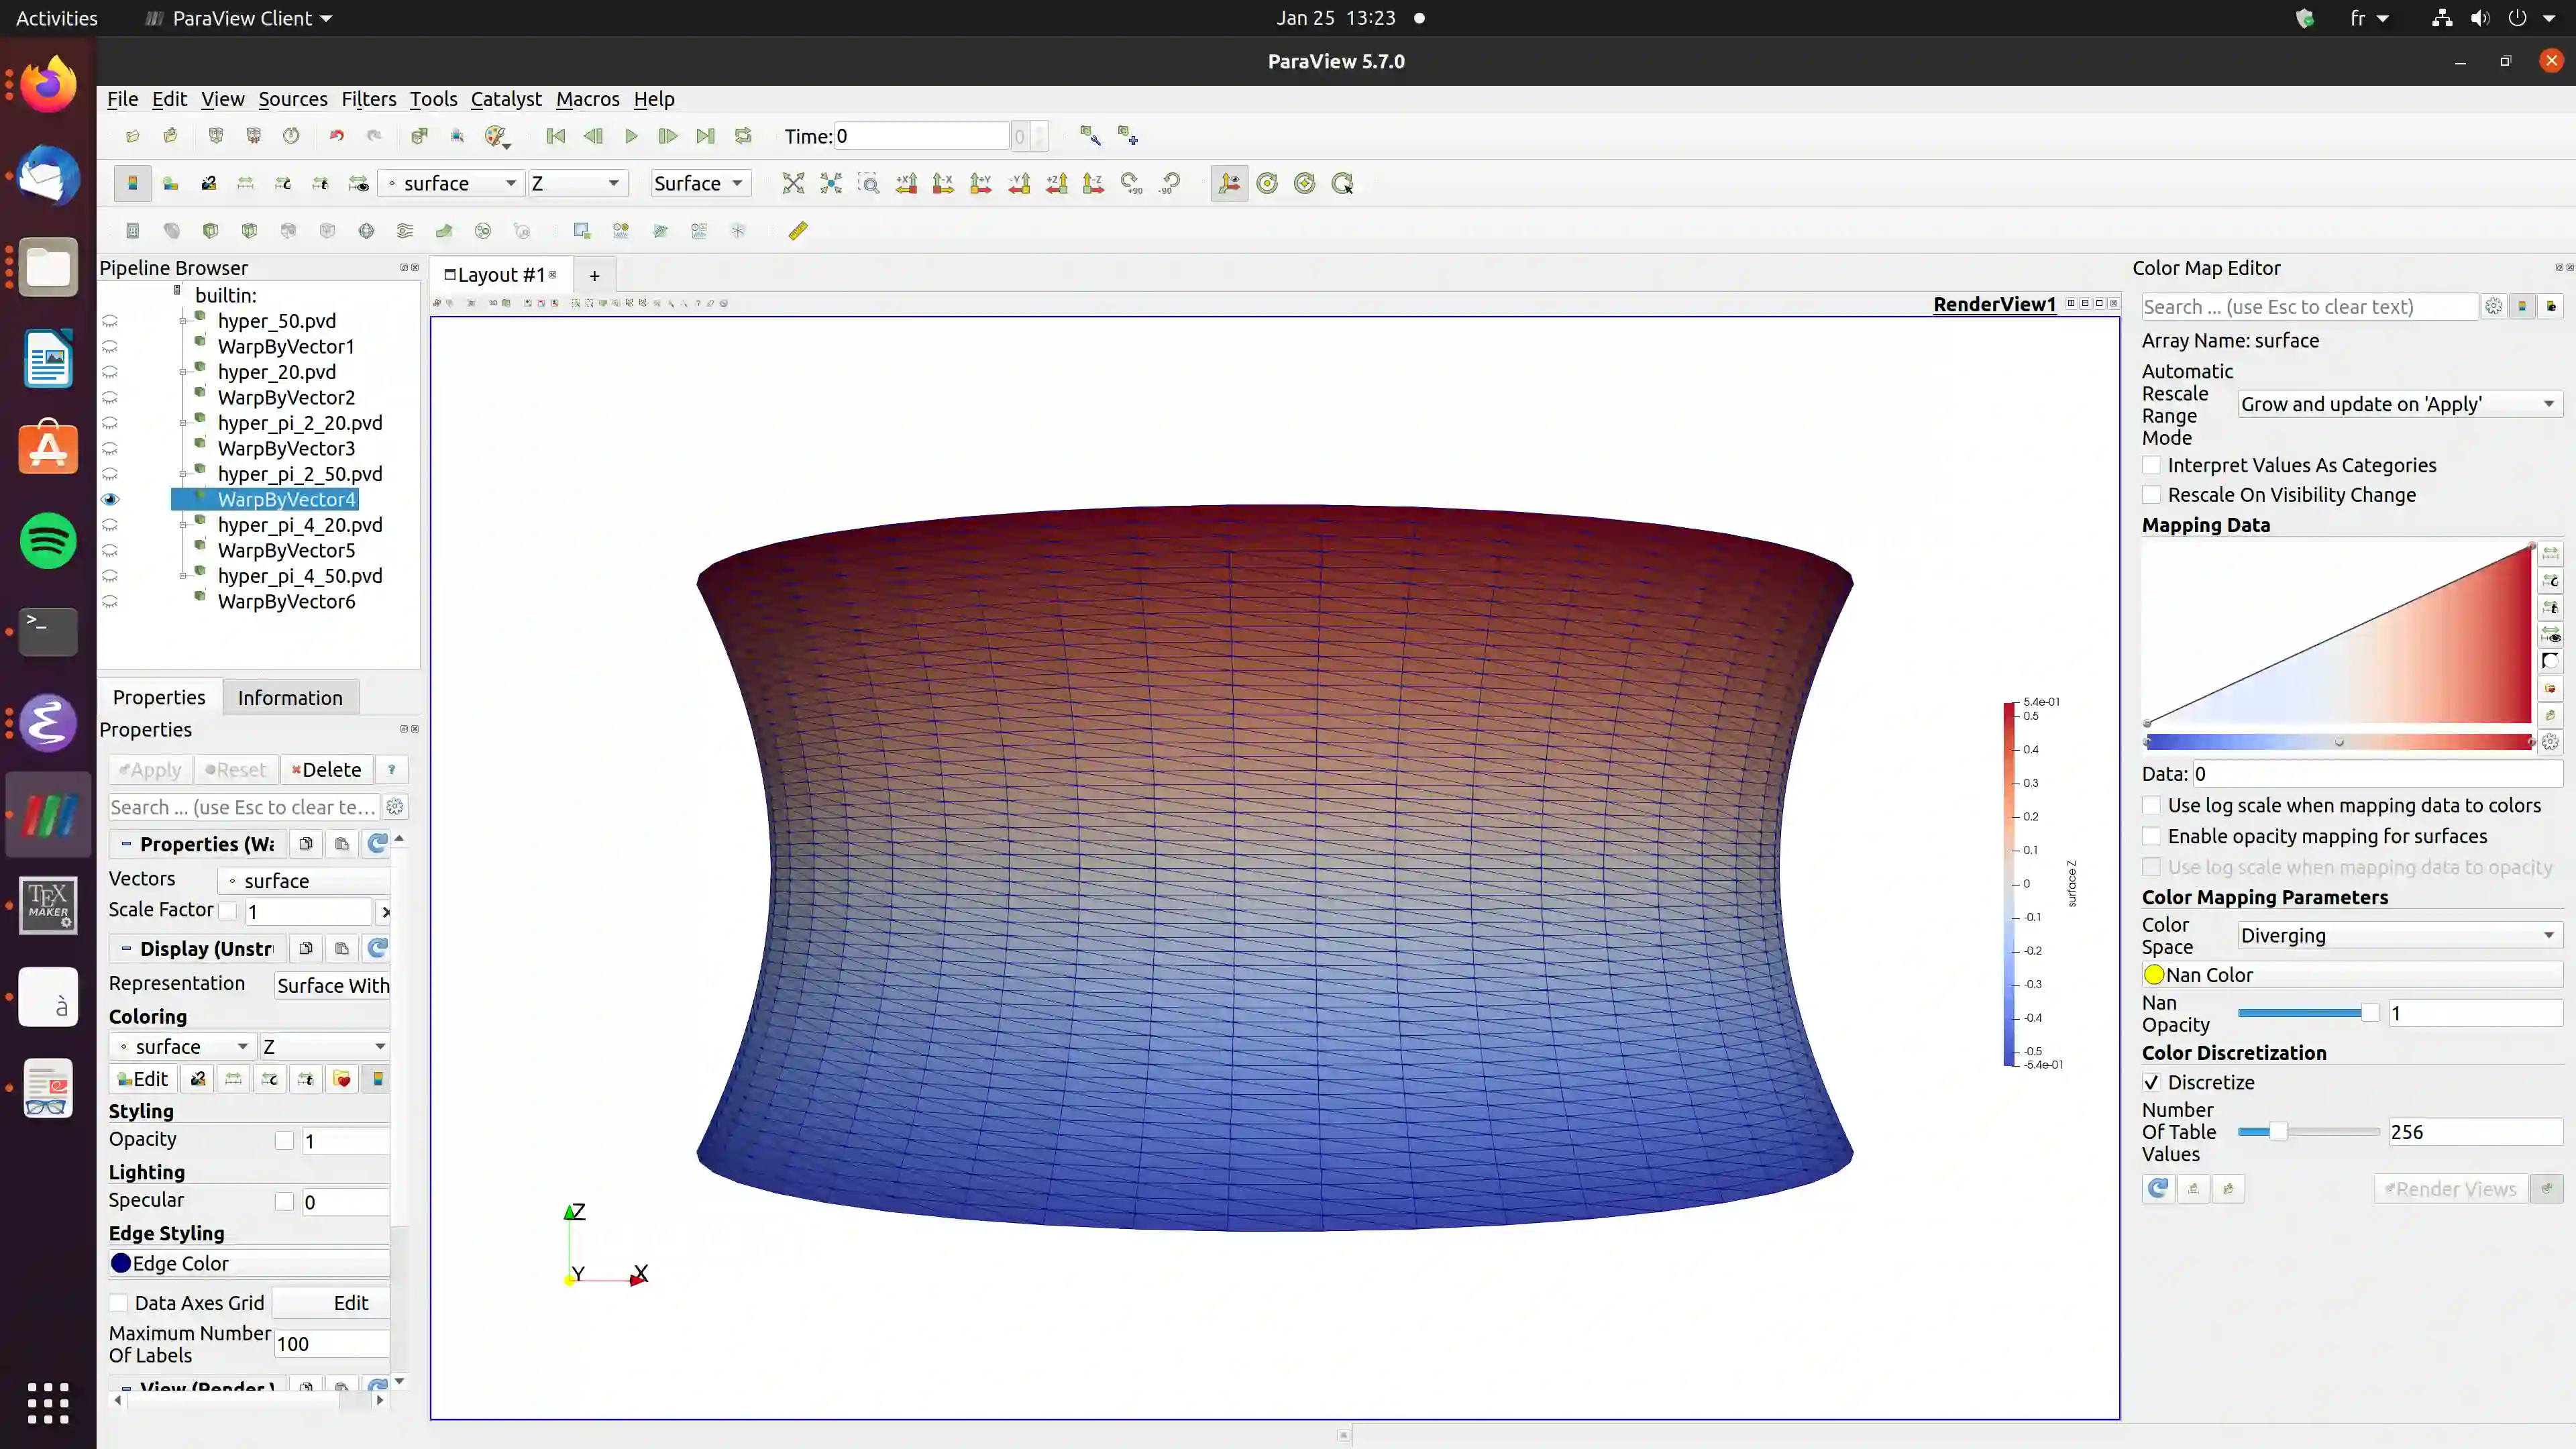Click the Play animation button

point(631,136)
